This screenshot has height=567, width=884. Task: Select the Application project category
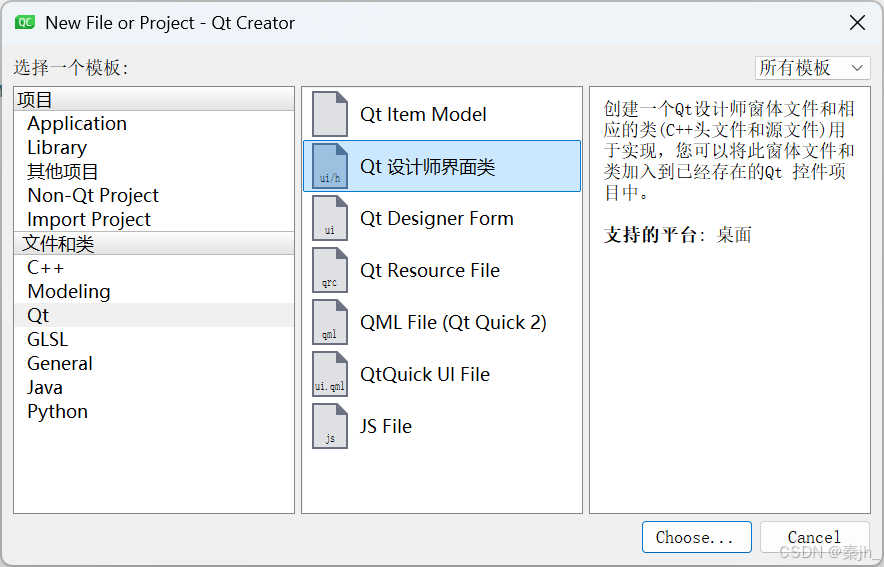(x=154, y=123)
